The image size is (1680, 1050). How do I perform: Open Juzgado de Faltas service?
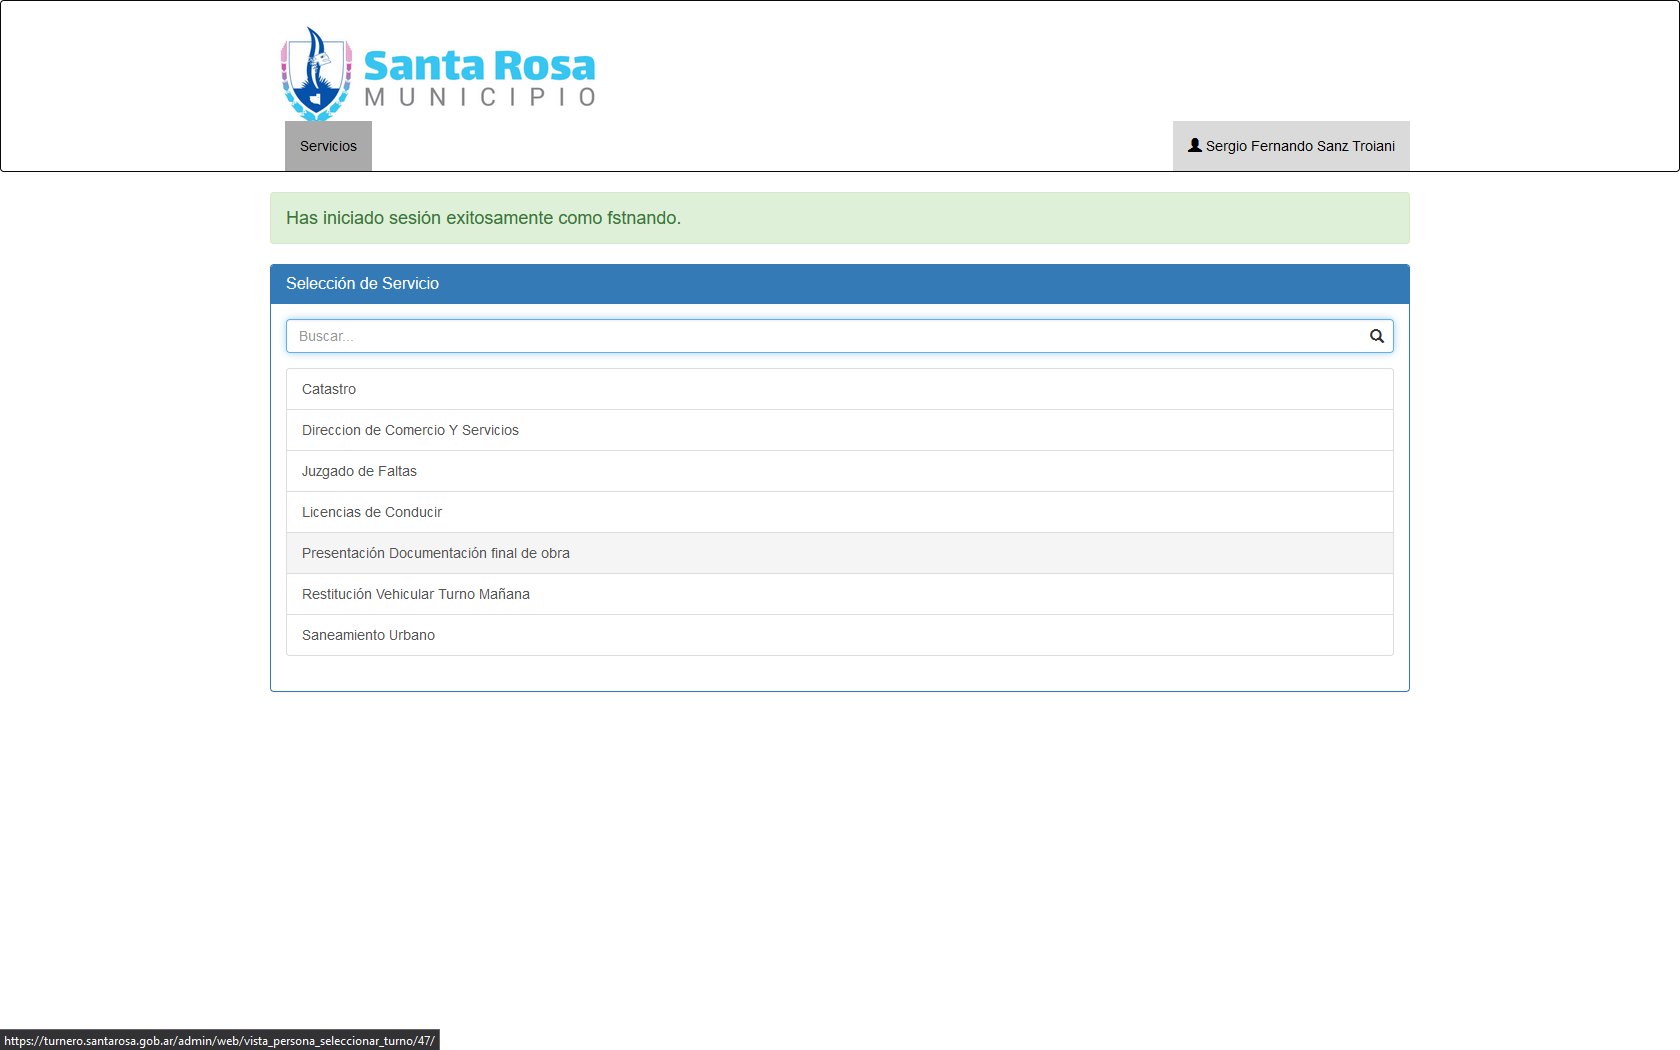pyautogui.click(x=359, y=471)
